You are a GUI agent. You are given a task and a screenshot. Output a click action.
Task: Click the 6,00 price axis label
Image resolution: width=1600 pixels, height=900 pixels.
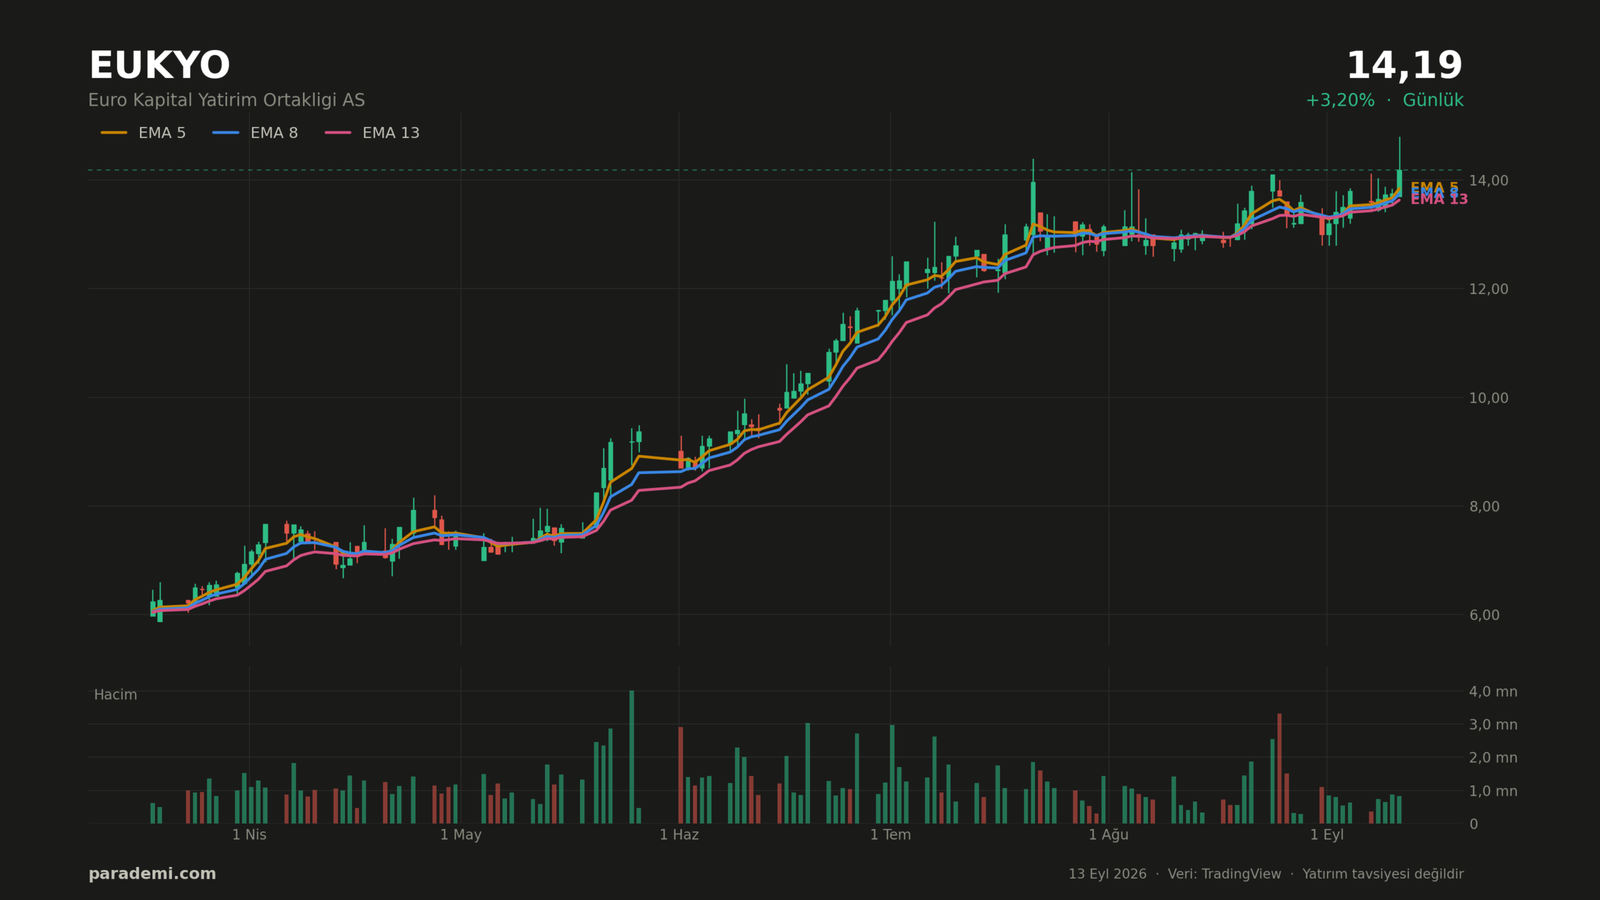(x=1484, y=615)
